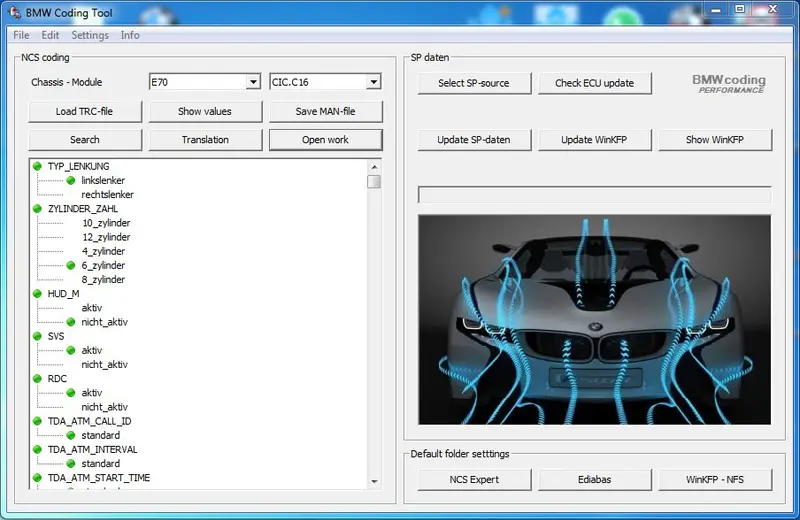Select nicht_aktiv under HUD_M
Viewport: 800px width, 520px height.
point(105,322)
